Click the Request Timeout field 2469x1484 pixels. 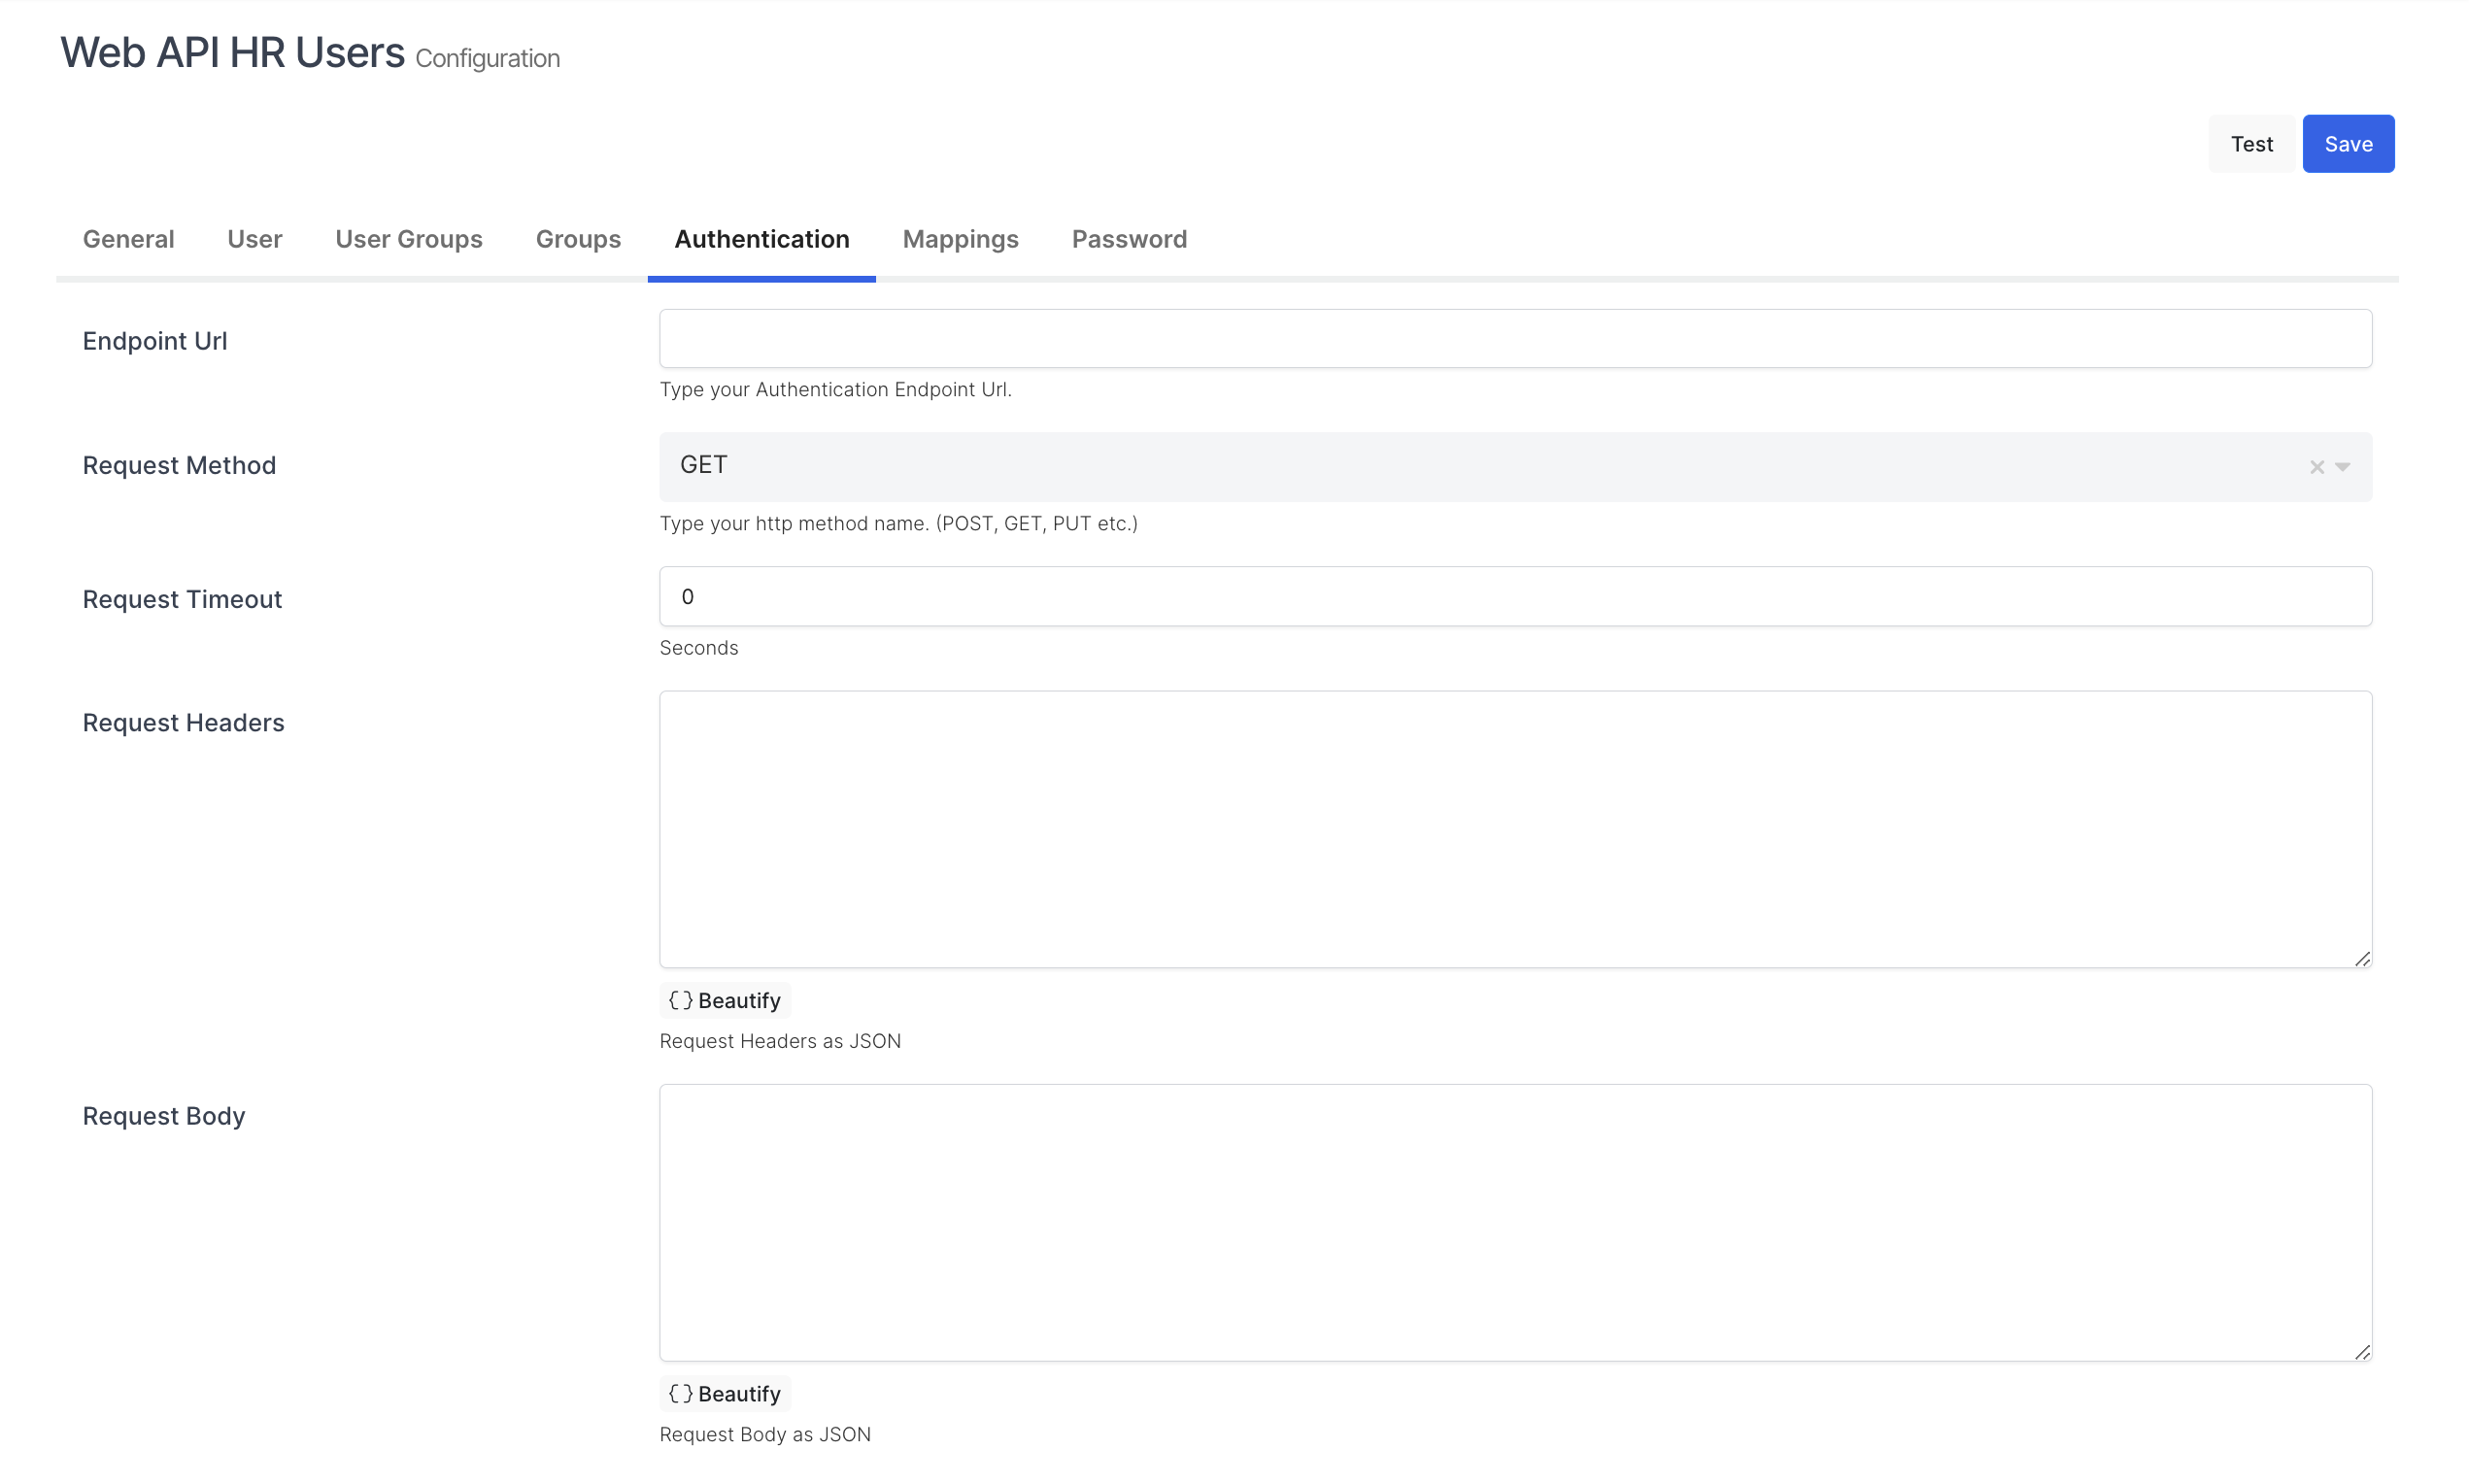tap(1514, 597)
